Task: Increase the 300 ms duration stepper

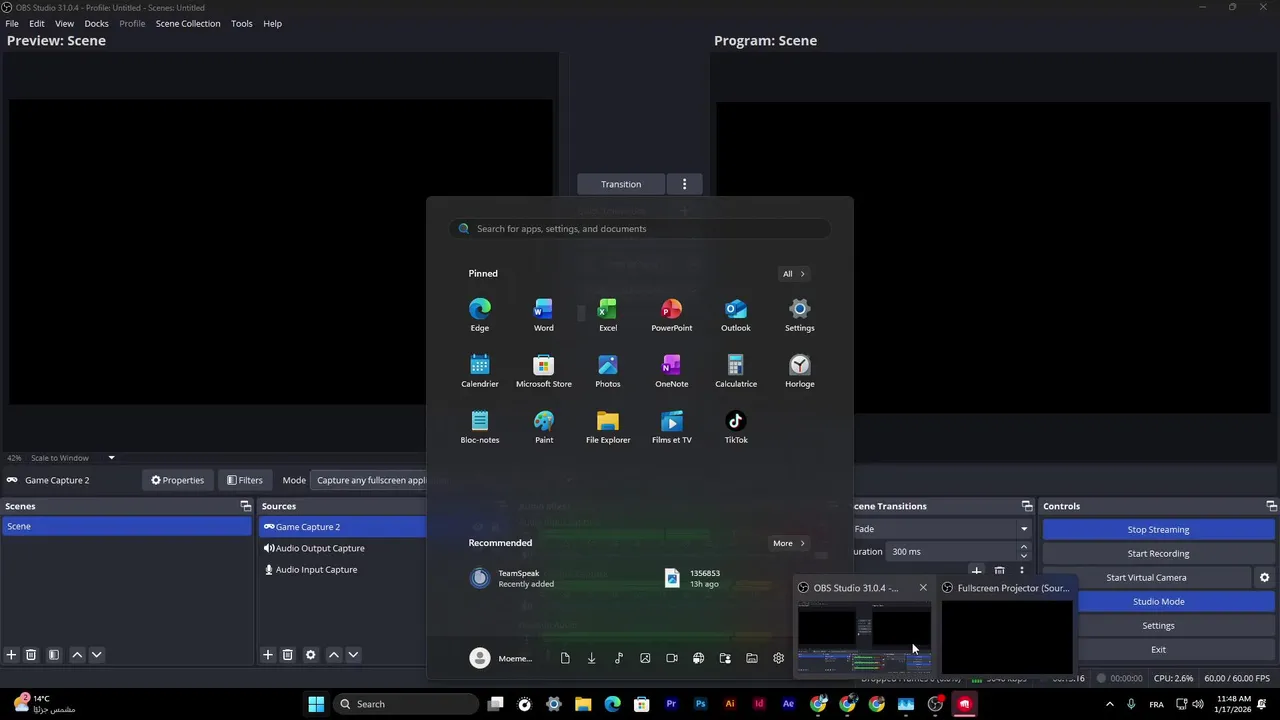Action: pos(1023,547)
